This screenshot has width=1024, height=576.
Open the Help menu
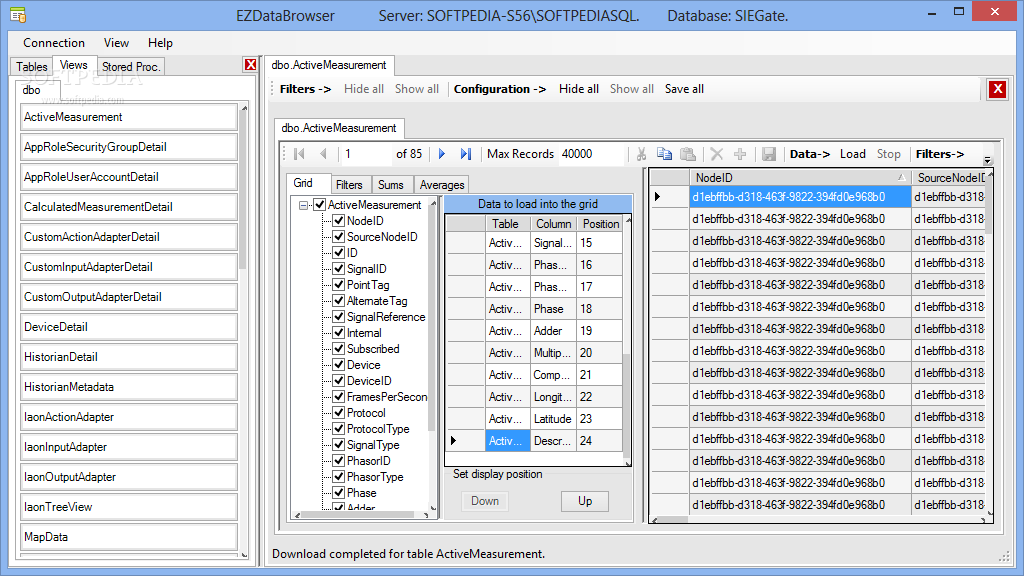pos(160,43)
